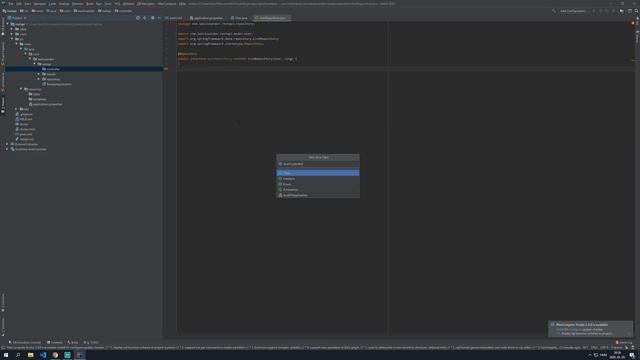Collapse the resources folder arrow
Viewport: 640px width, 360px height.
coord(21,89)
